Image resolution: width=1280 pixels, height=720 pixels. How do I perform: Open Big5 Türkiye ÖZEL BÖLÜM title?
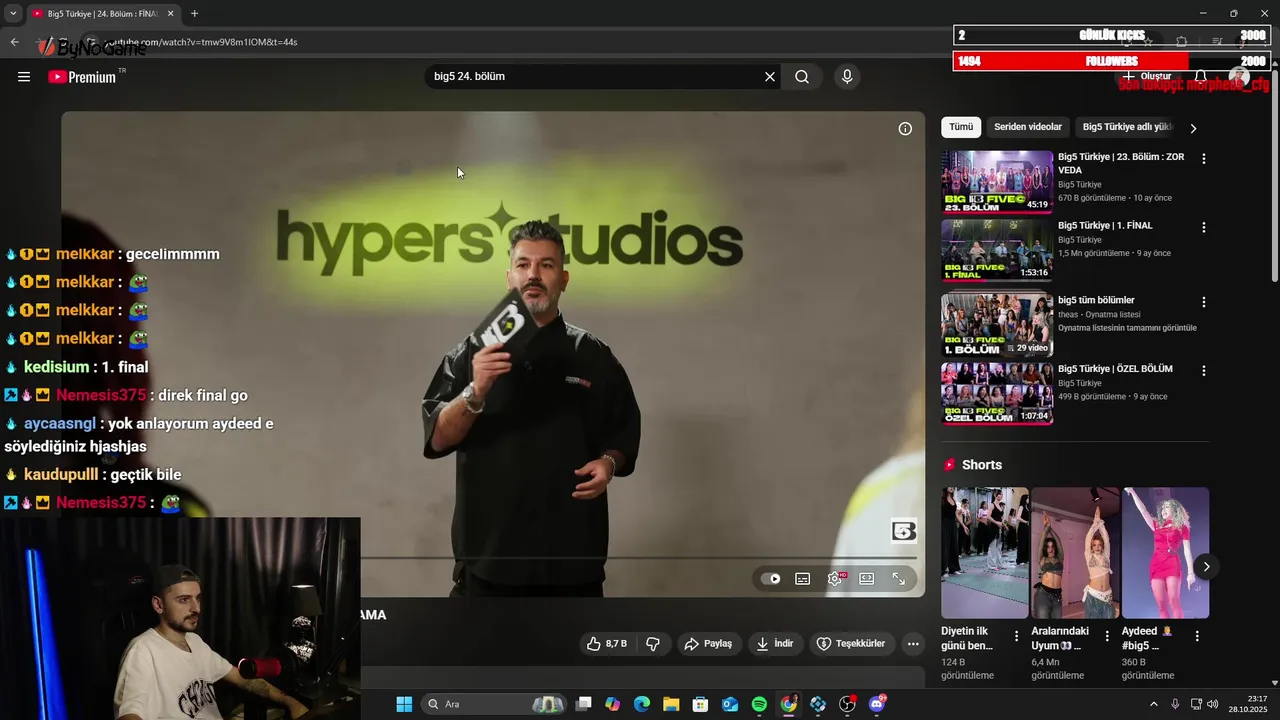[1115, 369]
